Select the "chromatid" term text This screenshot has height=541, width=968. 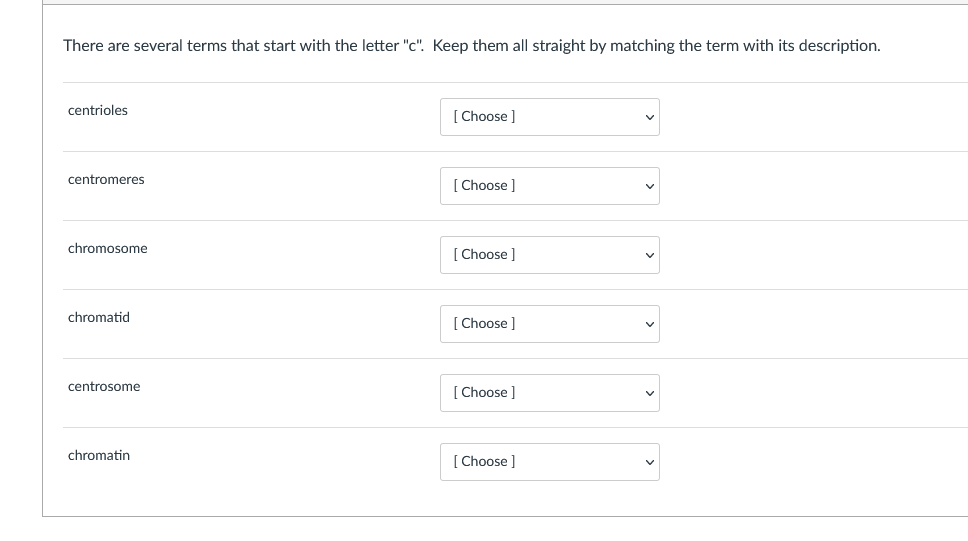coord(99,318)
